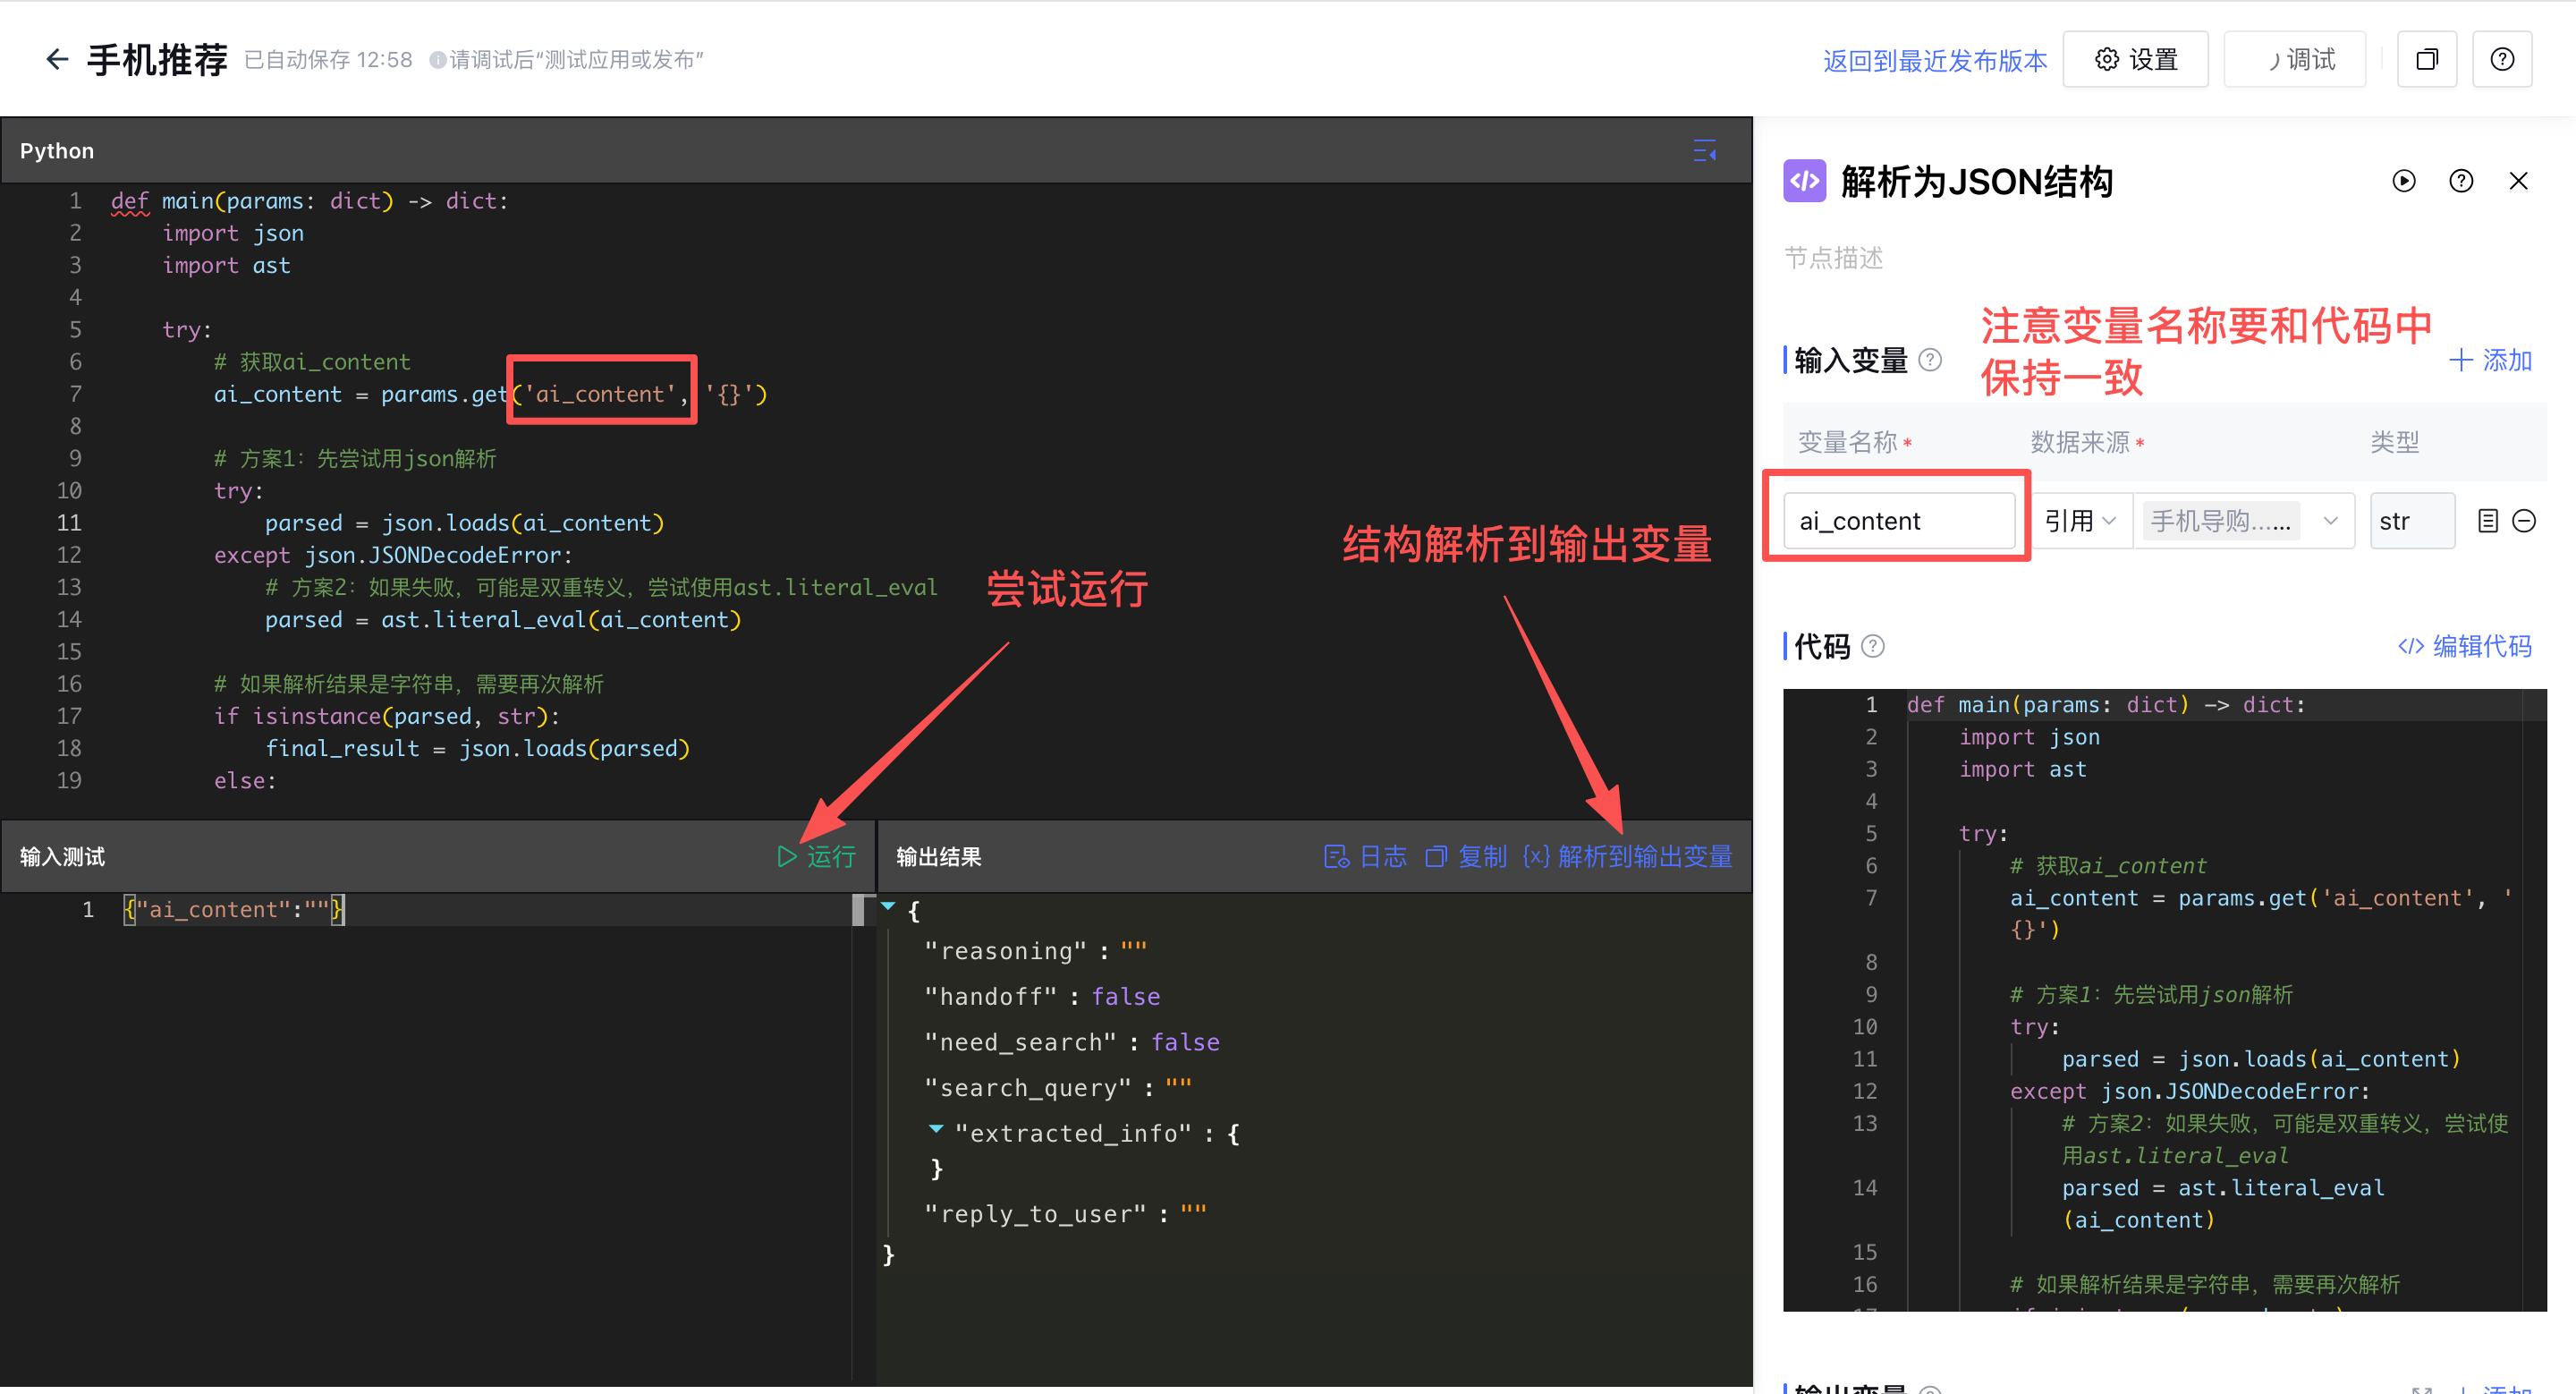The image size is (2576, 1394).
Task: Click 解析到输出变量 link
Action: [x=1627, y=856]
